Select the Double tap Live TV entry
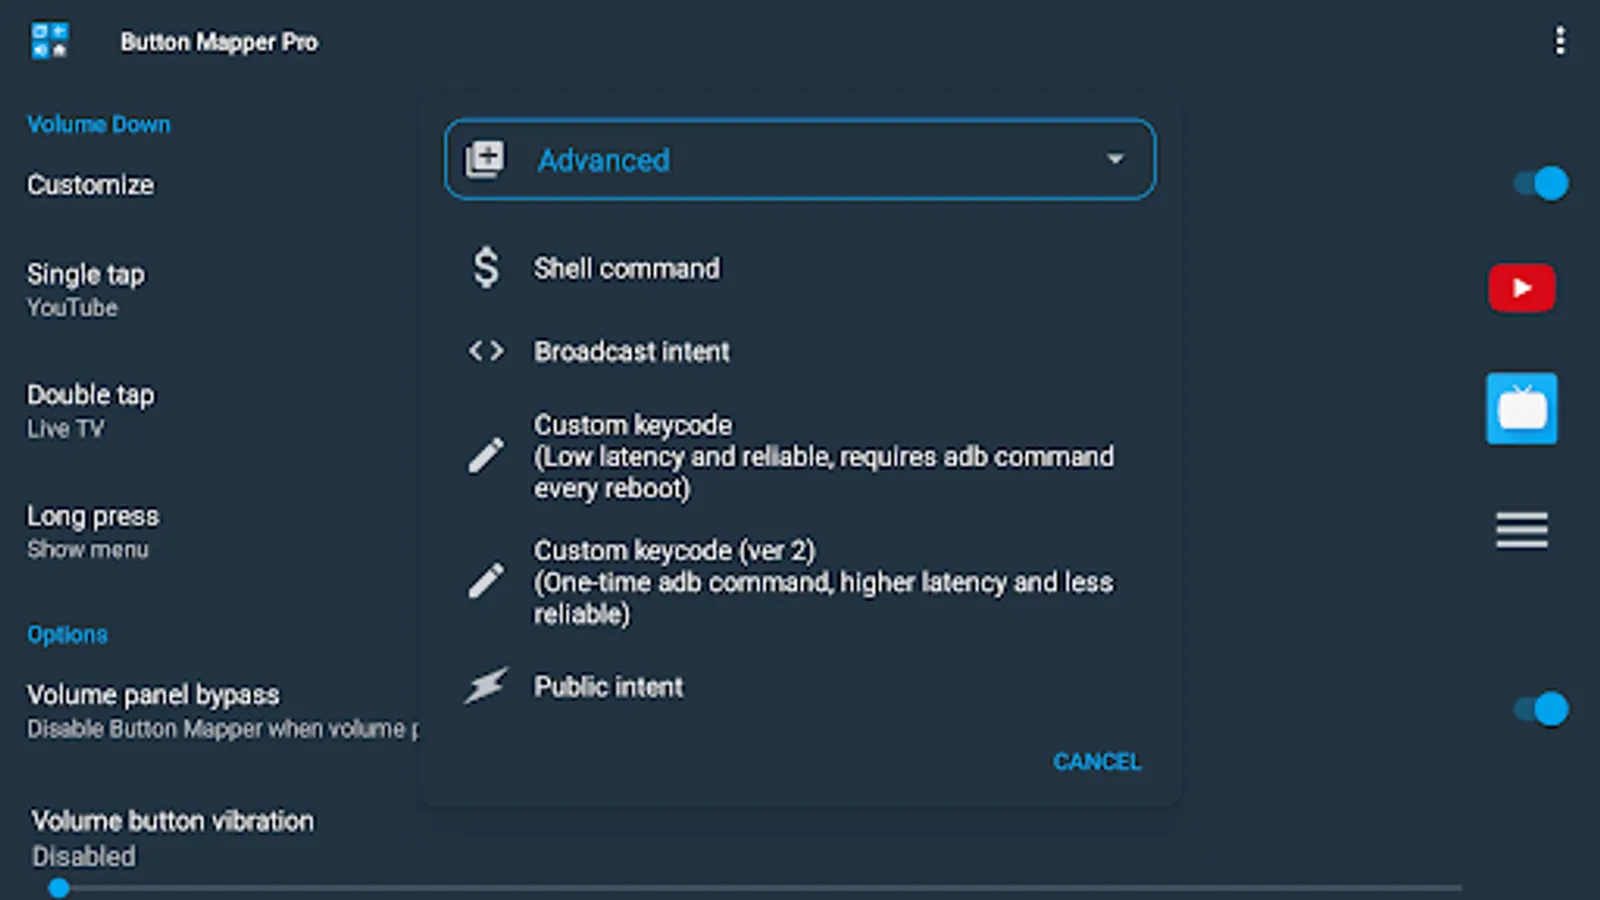Screen dimensions: 1600x900 click(x=90, y=409)
